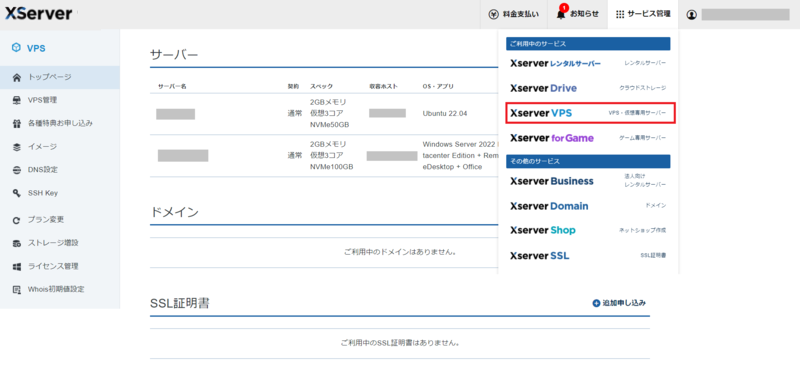Image resolution: width=800 pixels, height=380 pixels.
Task: Open SSH Key in the sidebar
Action: tap(60, 193)
